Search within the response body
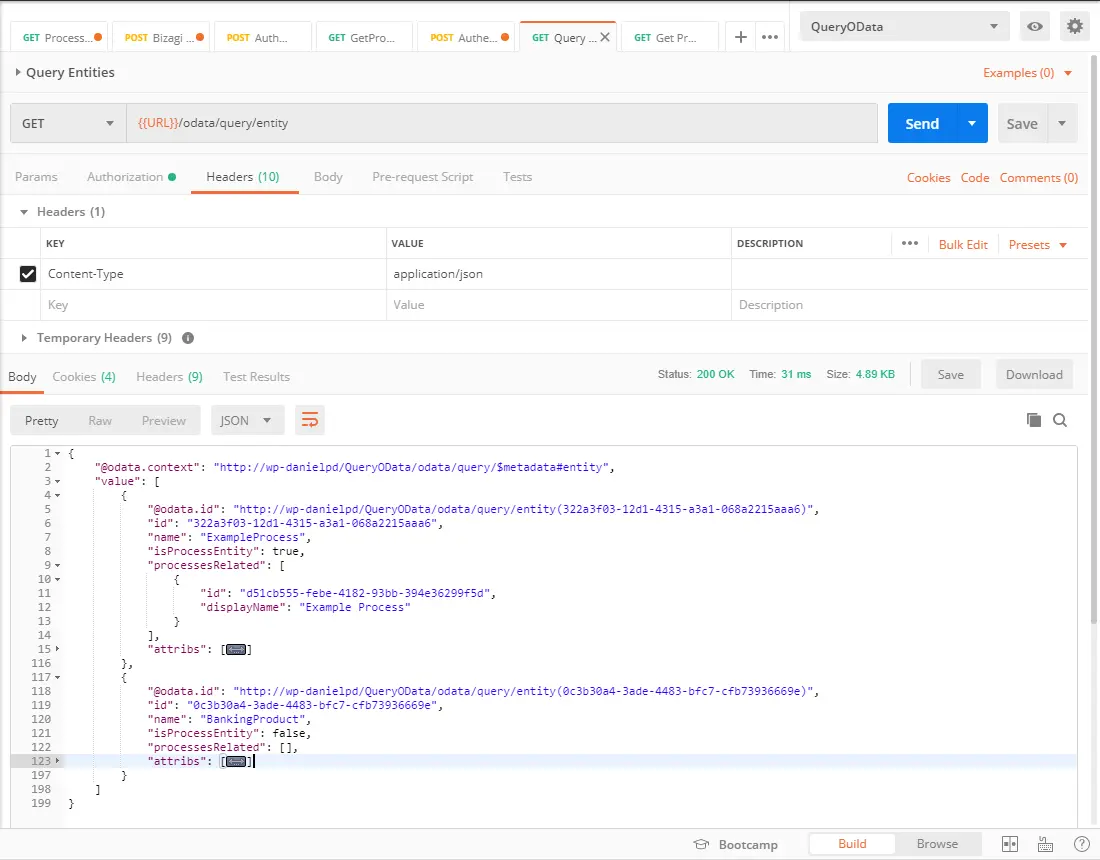Screen dimensions: 1100x860 tap(1060, 420)
